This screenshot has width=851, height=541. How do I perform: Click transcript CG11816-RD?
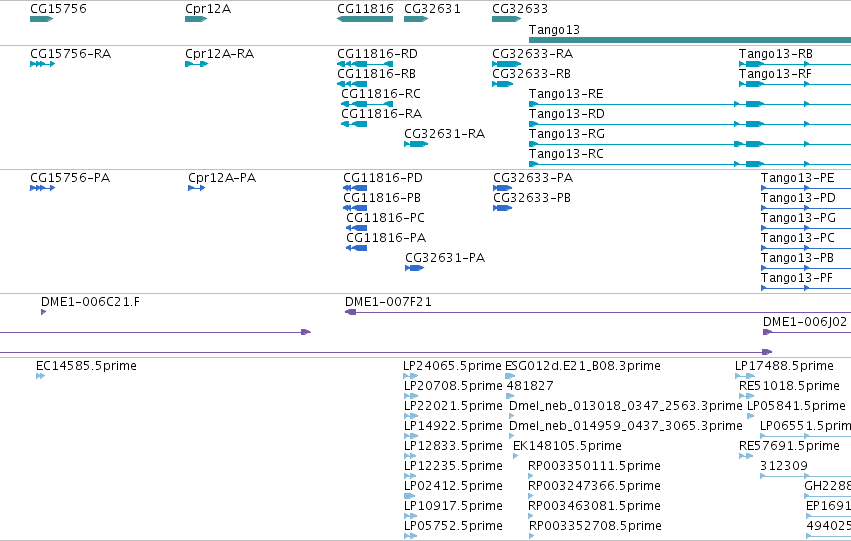tap(377, 54)
